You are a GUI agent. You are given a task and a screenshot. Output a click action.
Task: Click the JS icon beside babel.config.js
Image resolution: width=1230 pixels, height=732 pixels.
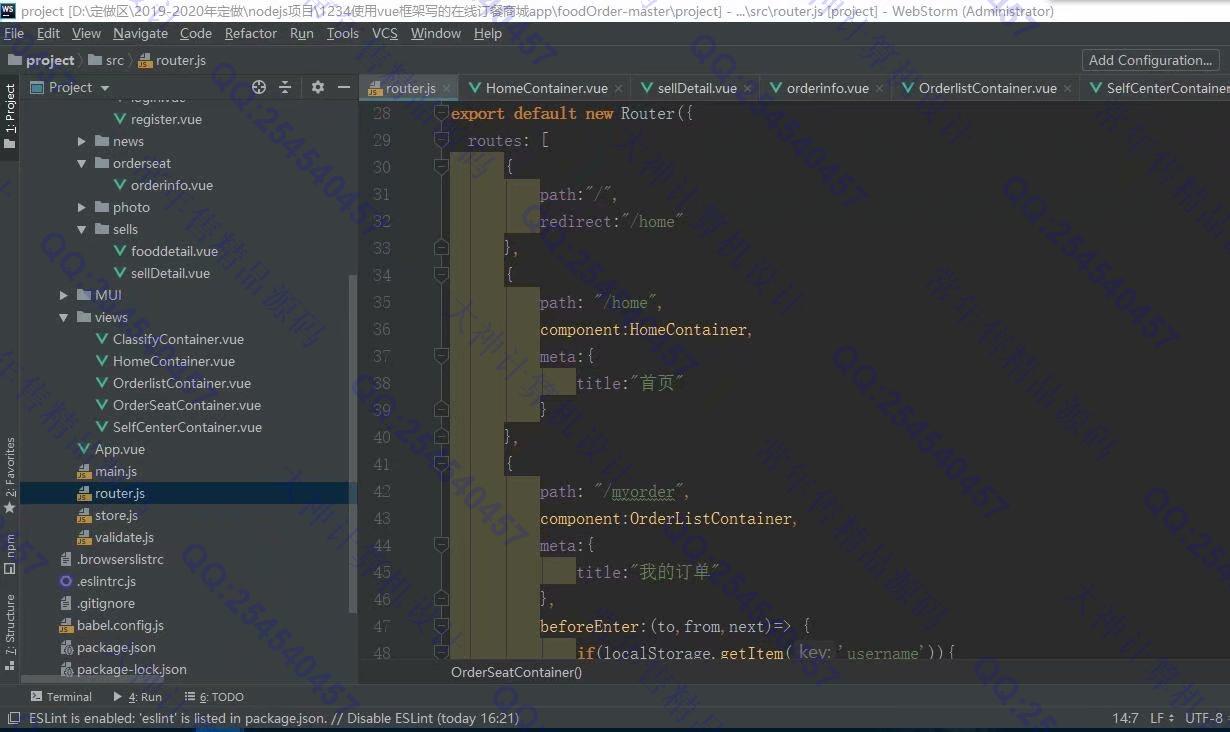click(x=66, y=625)
